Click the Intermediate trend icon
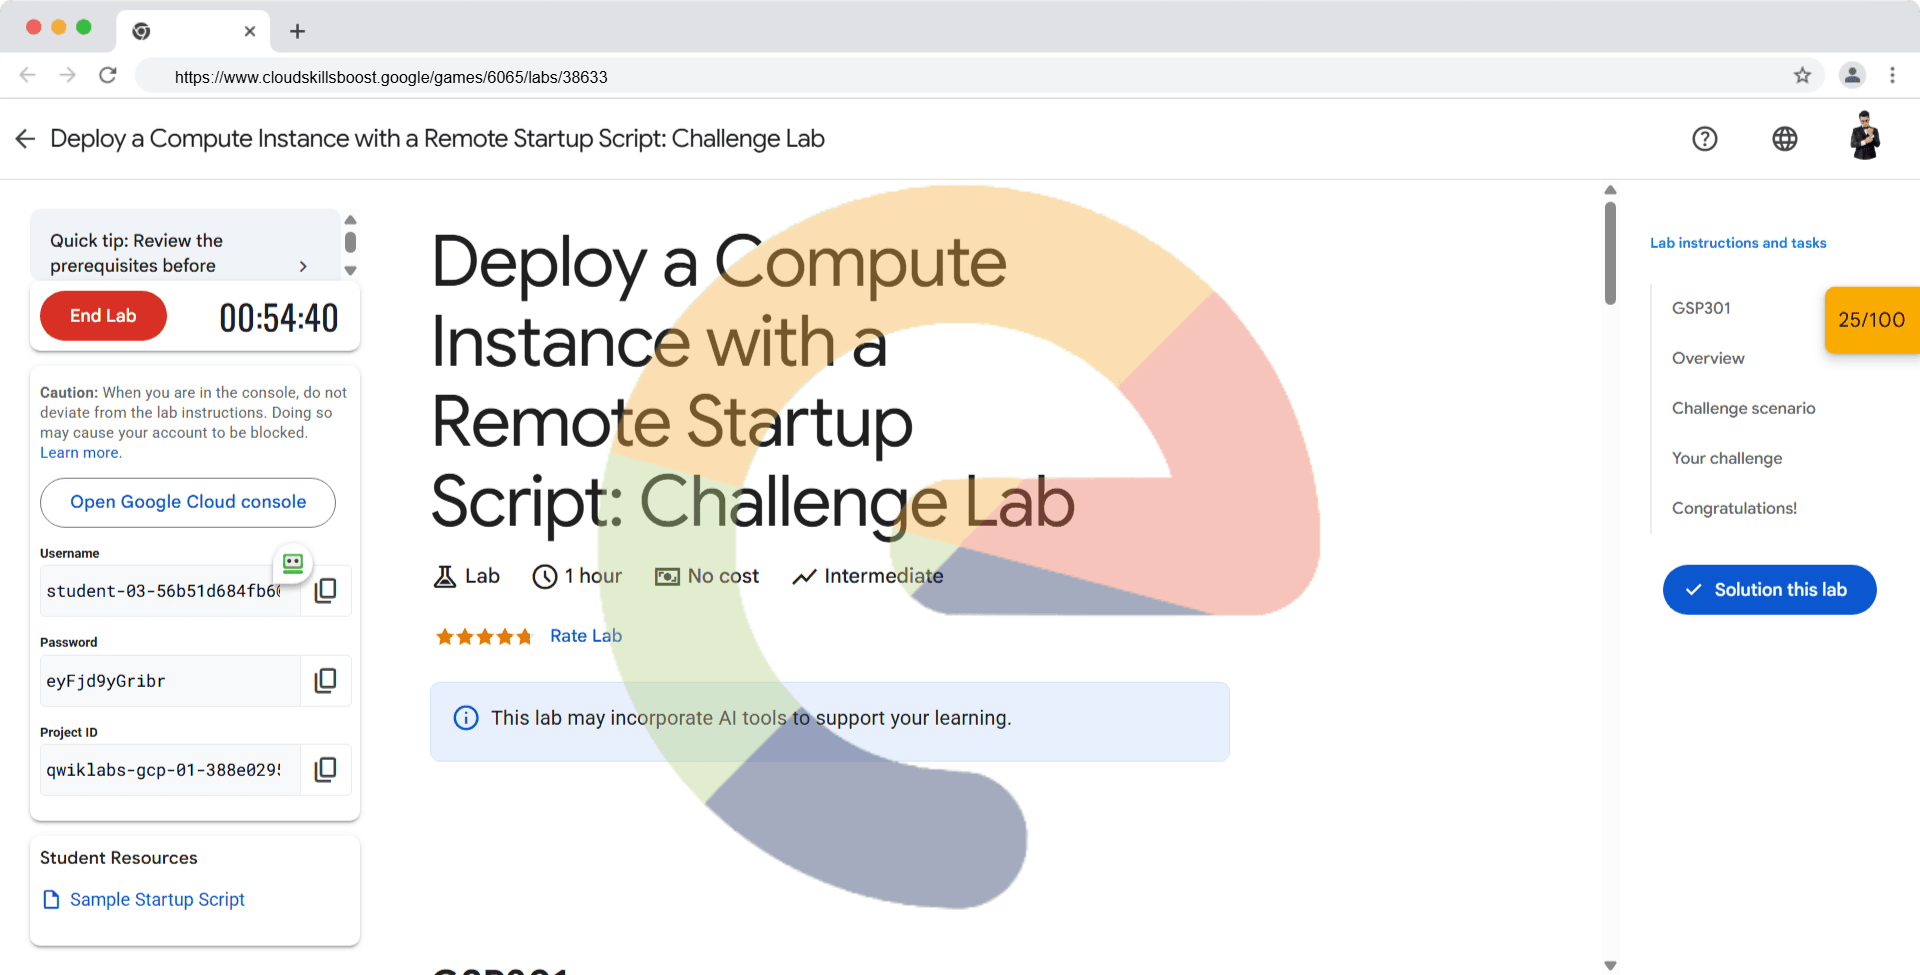 click(x=804, y=577)
